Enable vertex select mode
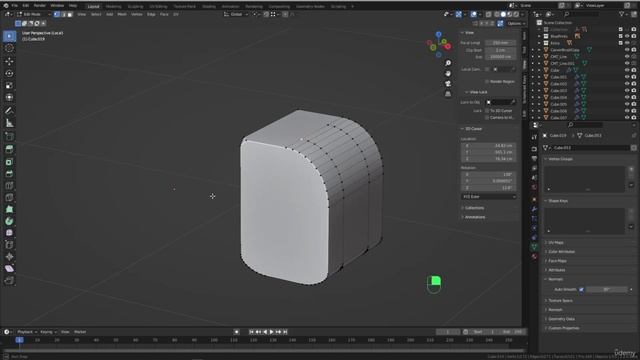 [57, 14]
